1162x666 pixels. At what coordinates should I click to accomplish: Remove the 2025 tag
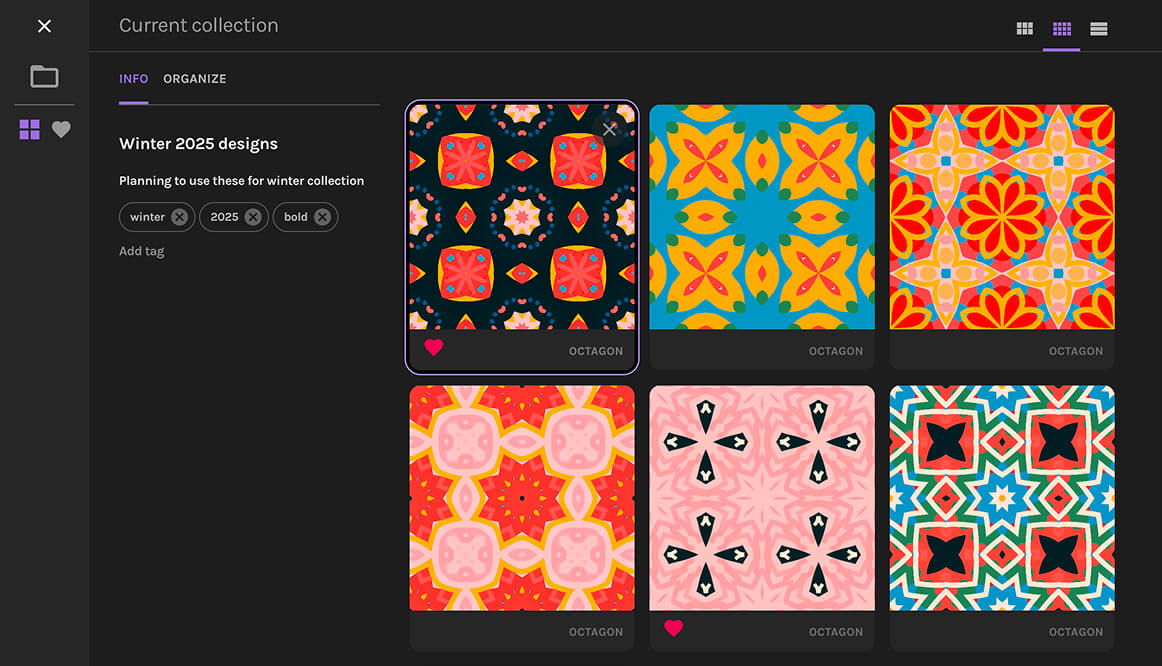click(255, 217)
